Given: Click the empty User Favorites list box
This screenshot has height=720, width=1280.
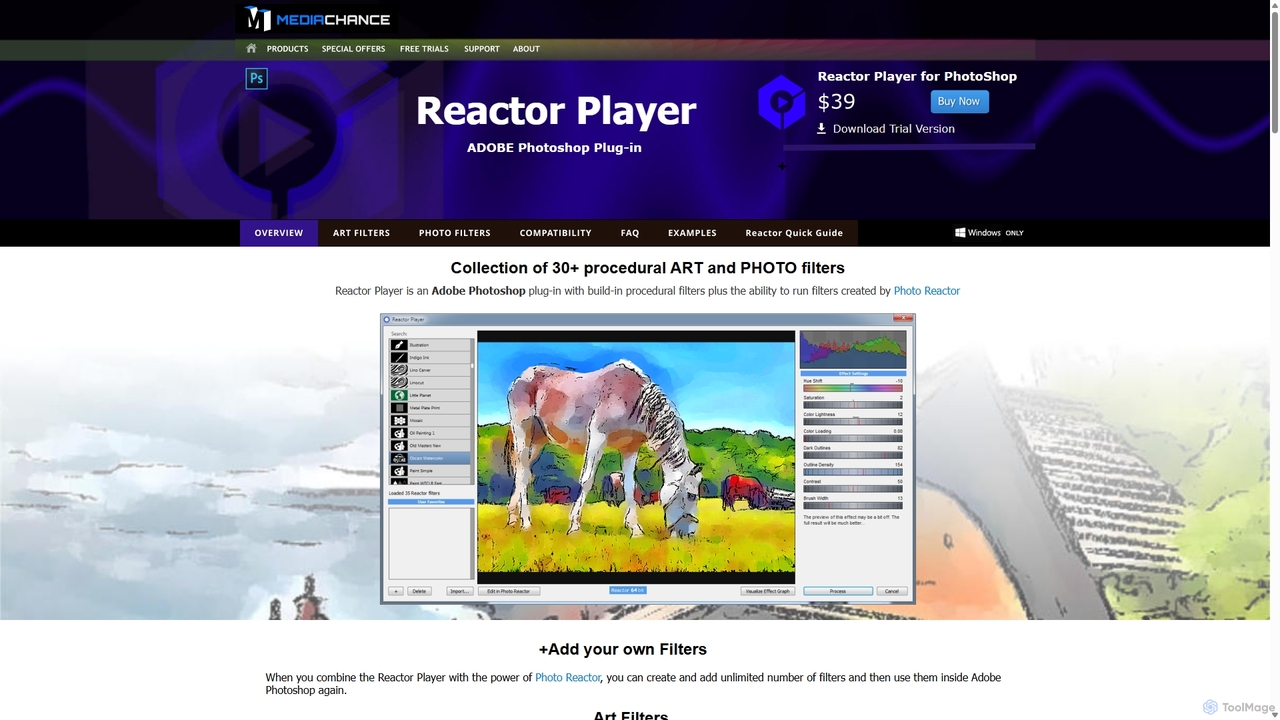Looking at the screenshot, I should click(430, 543).
